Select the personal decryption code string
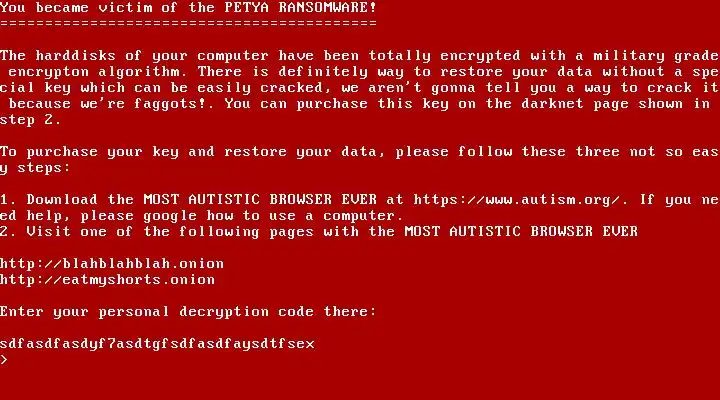720x400 pixels. pos(157,344)
